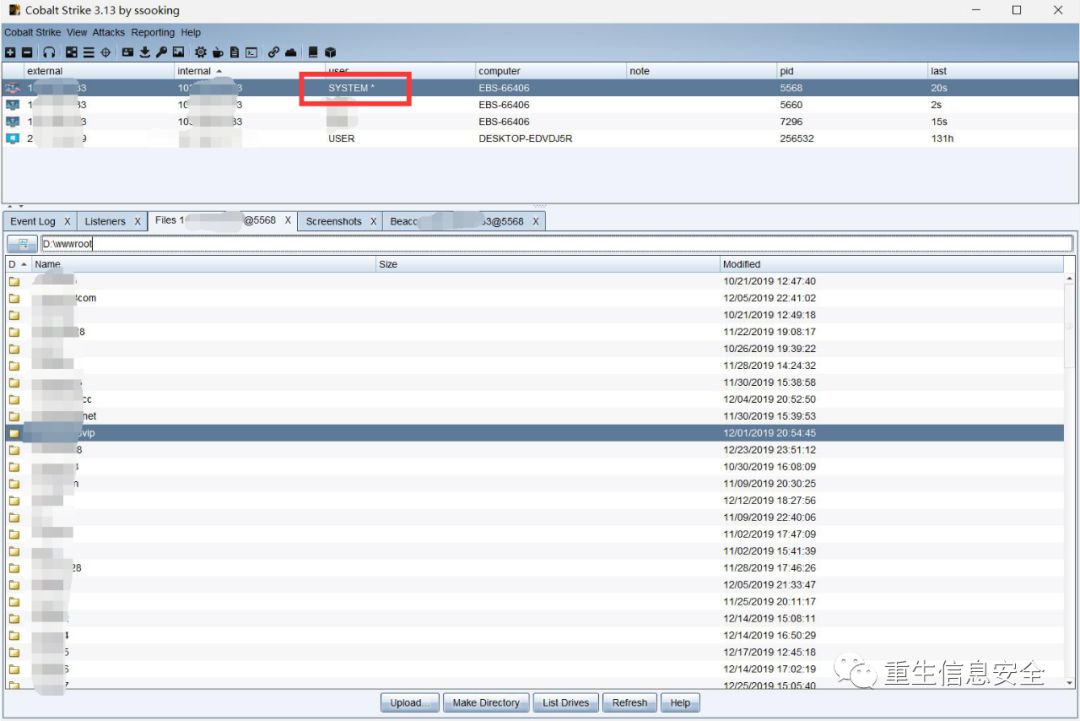
Task: Click the connect to team server plus icon
Action: pos(10,52)
